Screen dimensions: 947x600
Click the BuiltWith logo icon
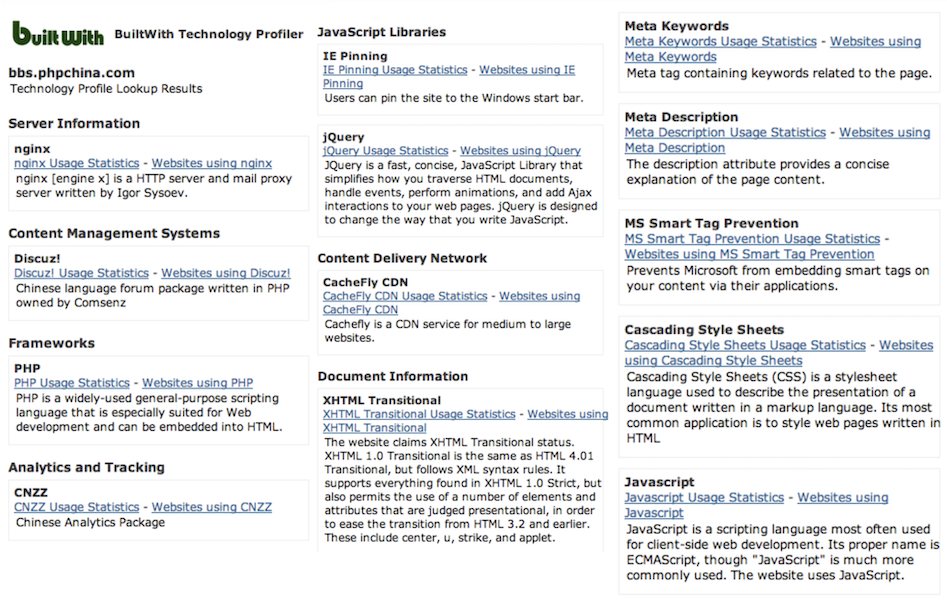[x=58, y=34]
